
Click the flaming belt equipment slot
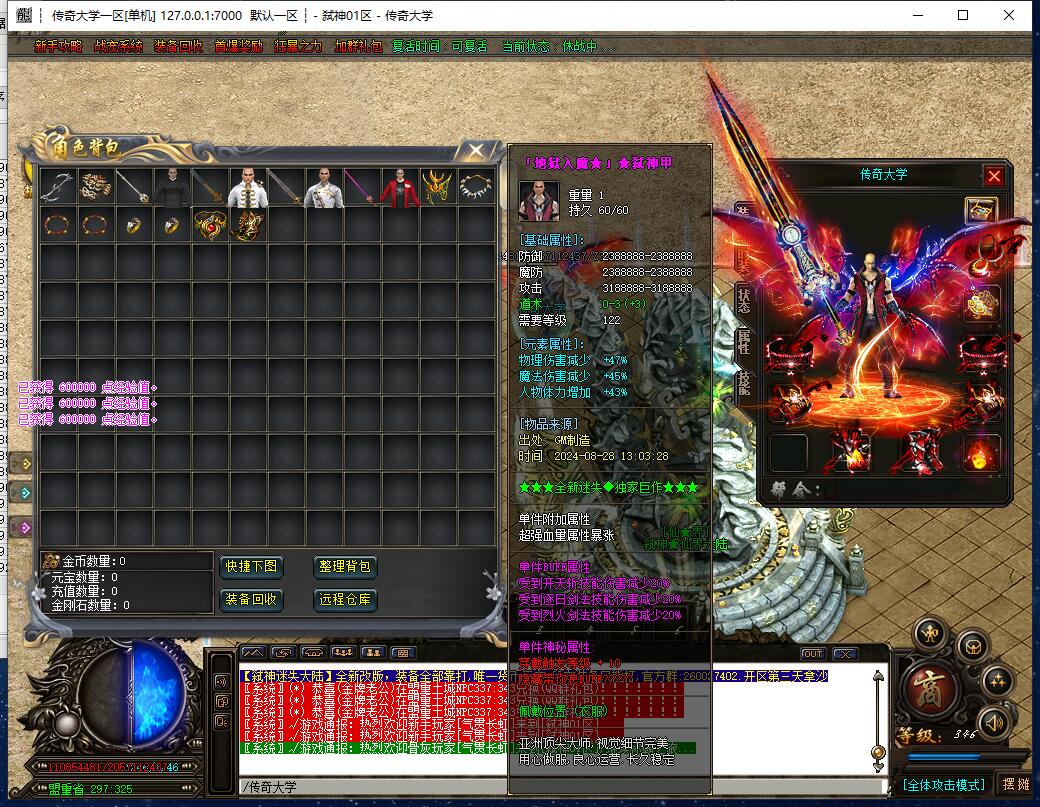click(x=851, y=452)
